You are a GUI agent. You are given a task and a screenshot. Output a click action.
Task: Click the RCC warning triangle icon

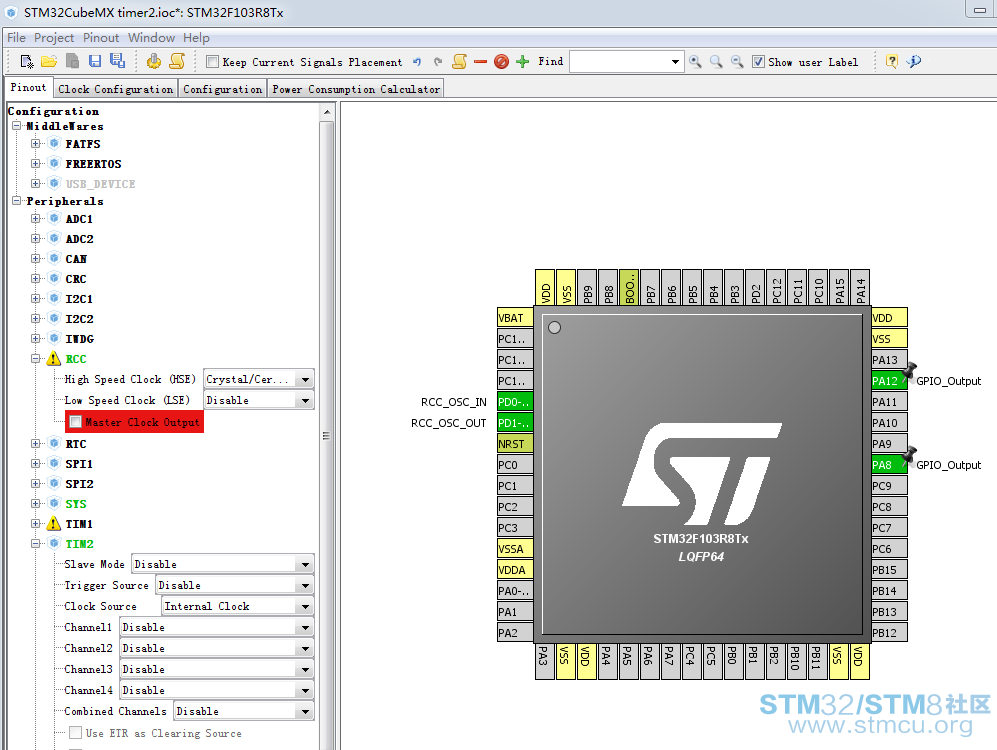click(54, 359)
